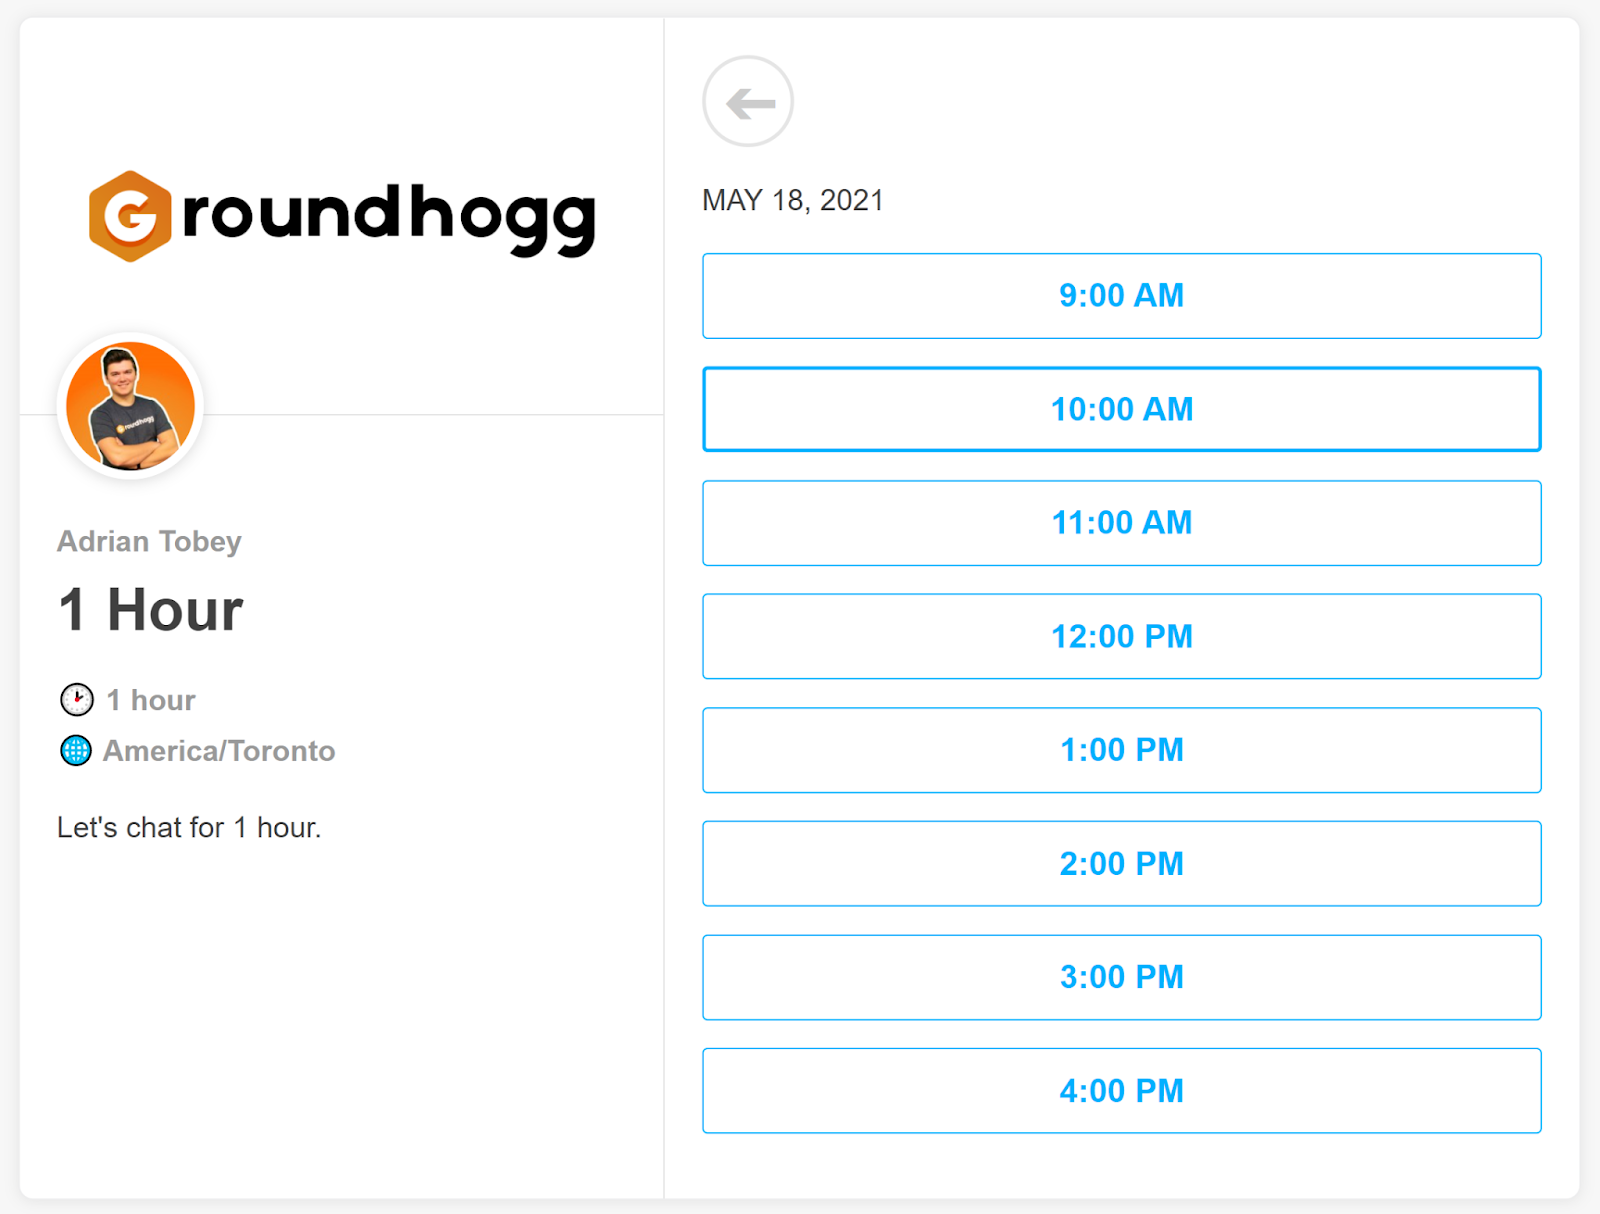The height and width of the screenshot is (1214, 1600).
Task: Click the Adrian Tobey name label
Action: [149, 541]
